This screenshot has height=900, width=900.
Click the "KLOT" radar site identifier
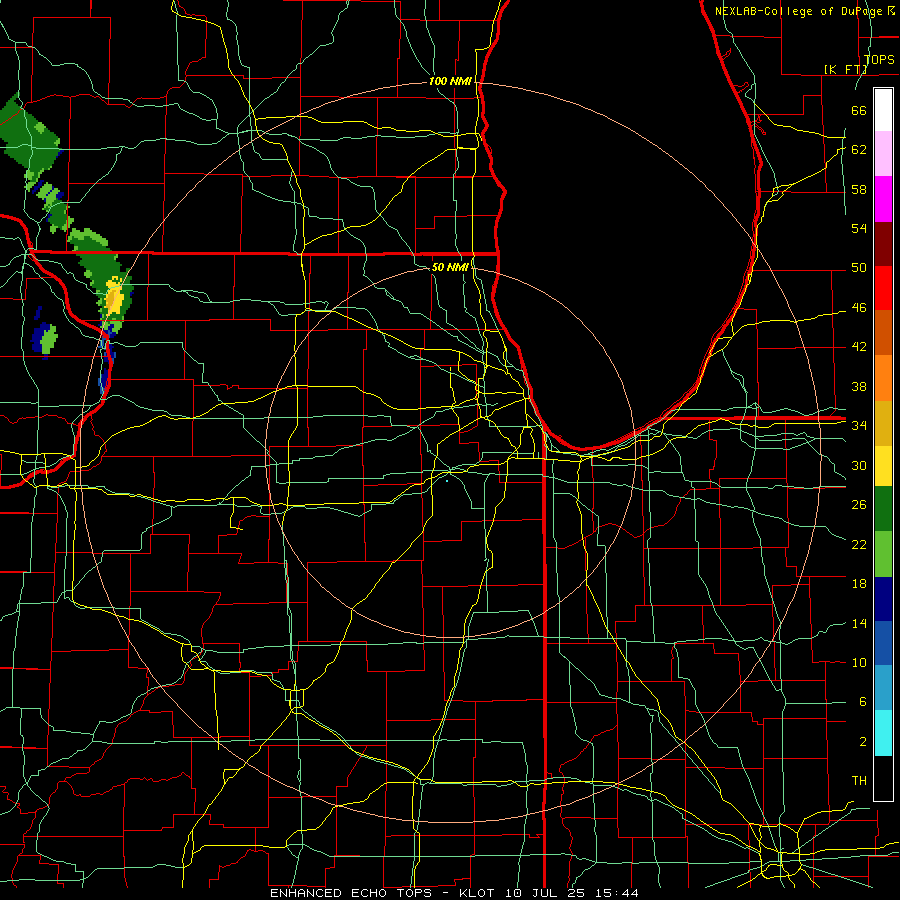479,893
